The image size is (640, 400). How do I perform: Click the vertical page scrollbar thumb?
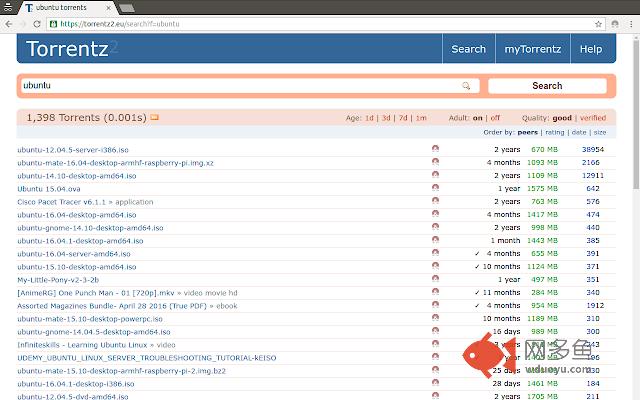coord(636,114)
